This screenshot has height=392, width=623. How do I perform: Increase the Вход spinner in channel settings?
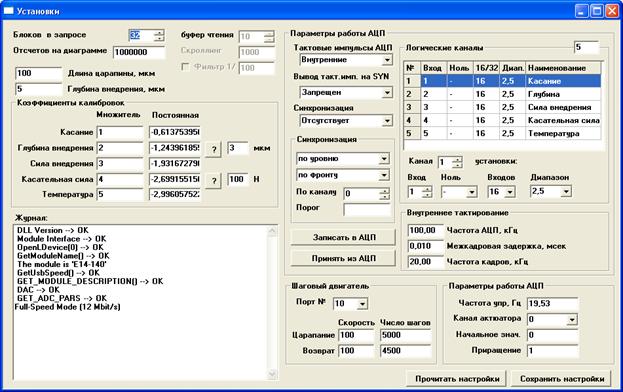tap(427, 189)
